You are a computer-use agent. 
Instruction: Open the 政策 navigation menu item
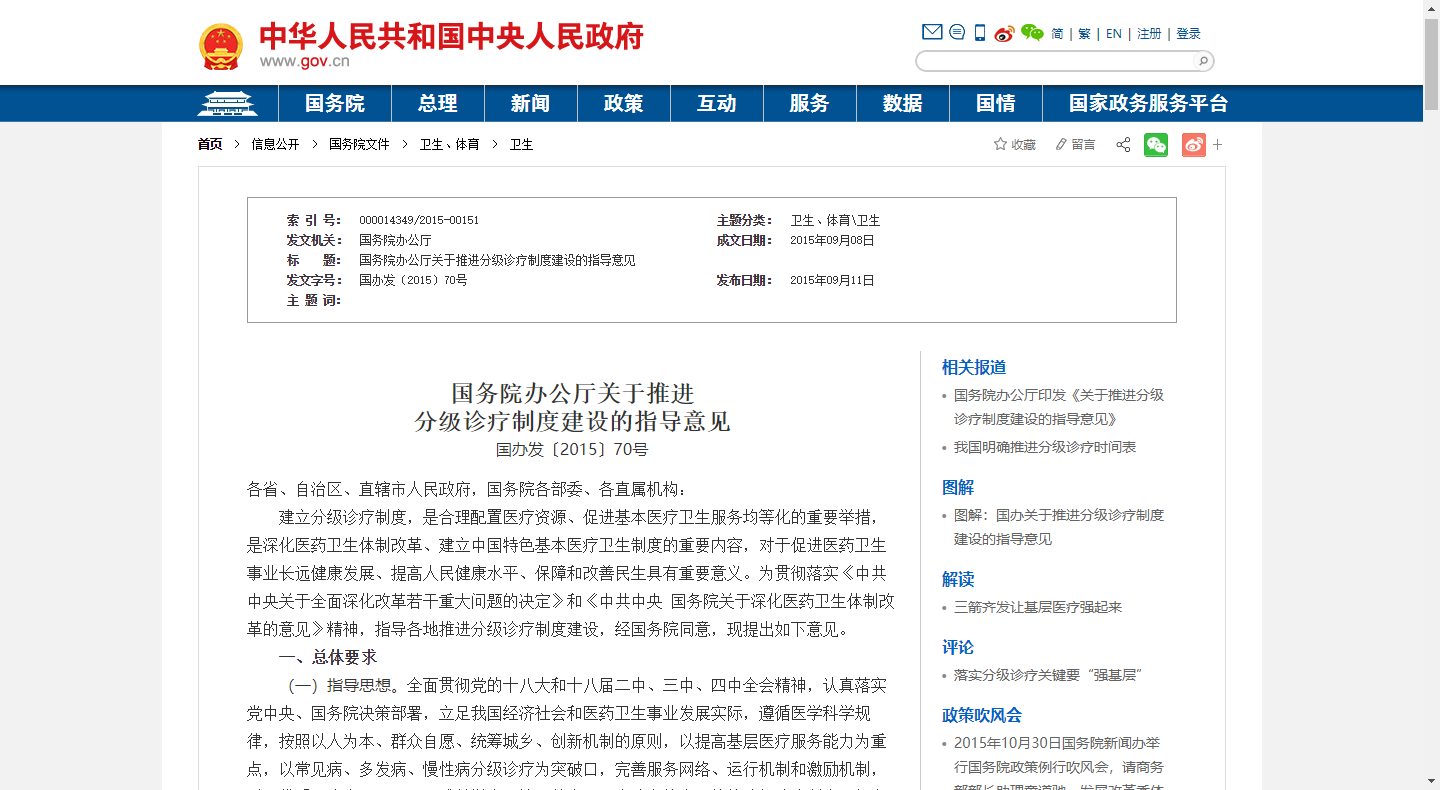(623, 103)
